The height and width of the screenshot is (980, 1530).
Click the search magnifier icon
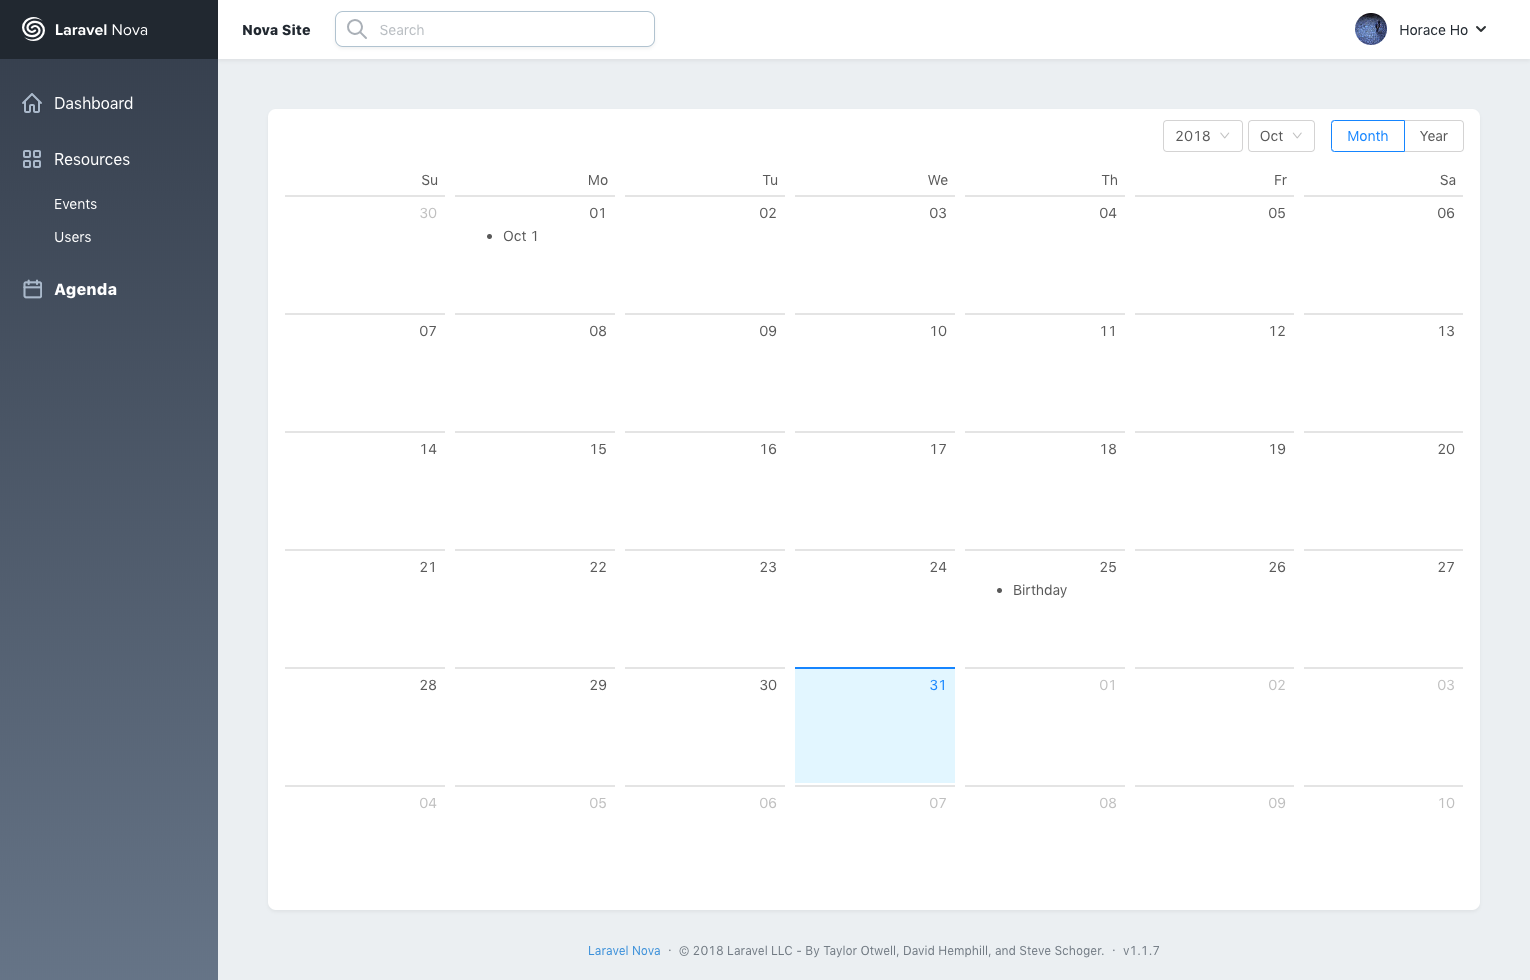pos(357,29)
